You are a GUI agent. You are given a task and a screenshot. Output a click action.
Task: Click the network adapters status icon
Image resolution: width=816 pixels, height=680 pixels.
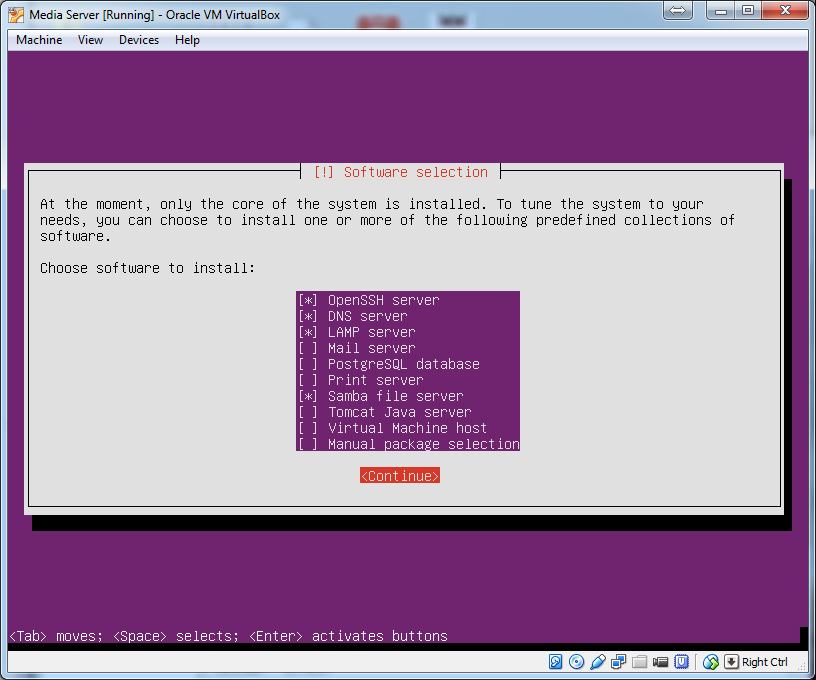618,662
